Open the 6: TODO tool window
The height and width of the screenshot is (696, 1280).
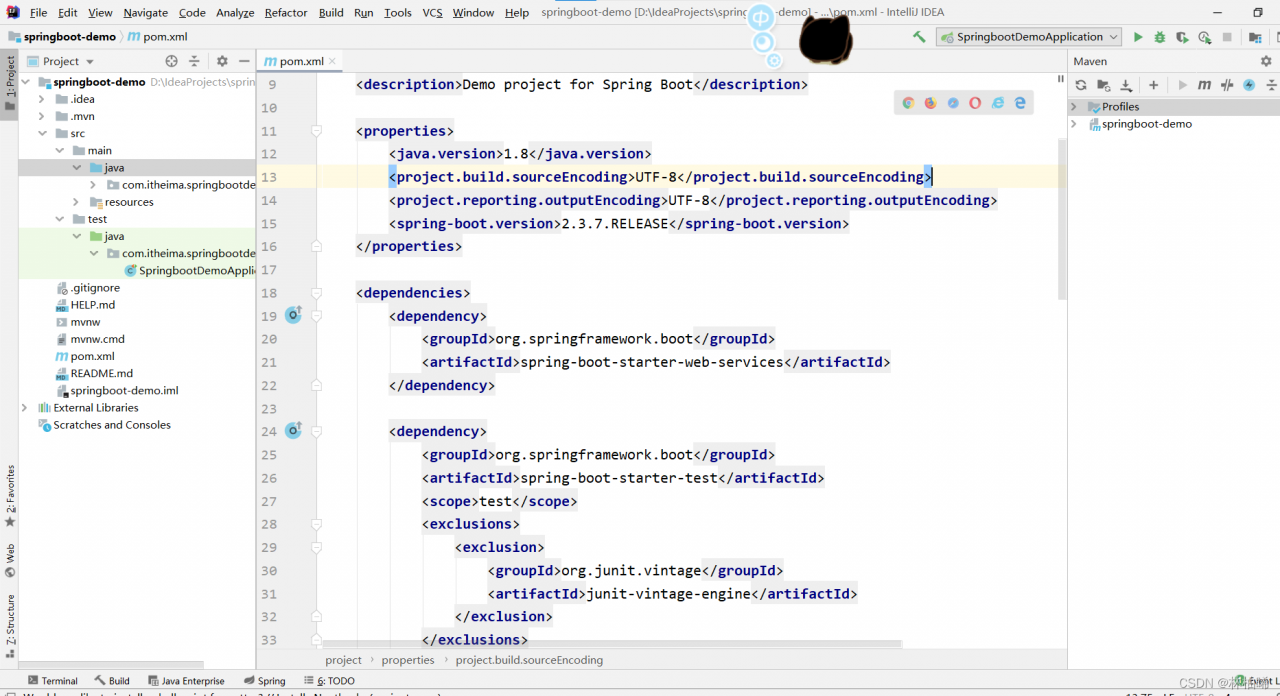click(329, 681)
